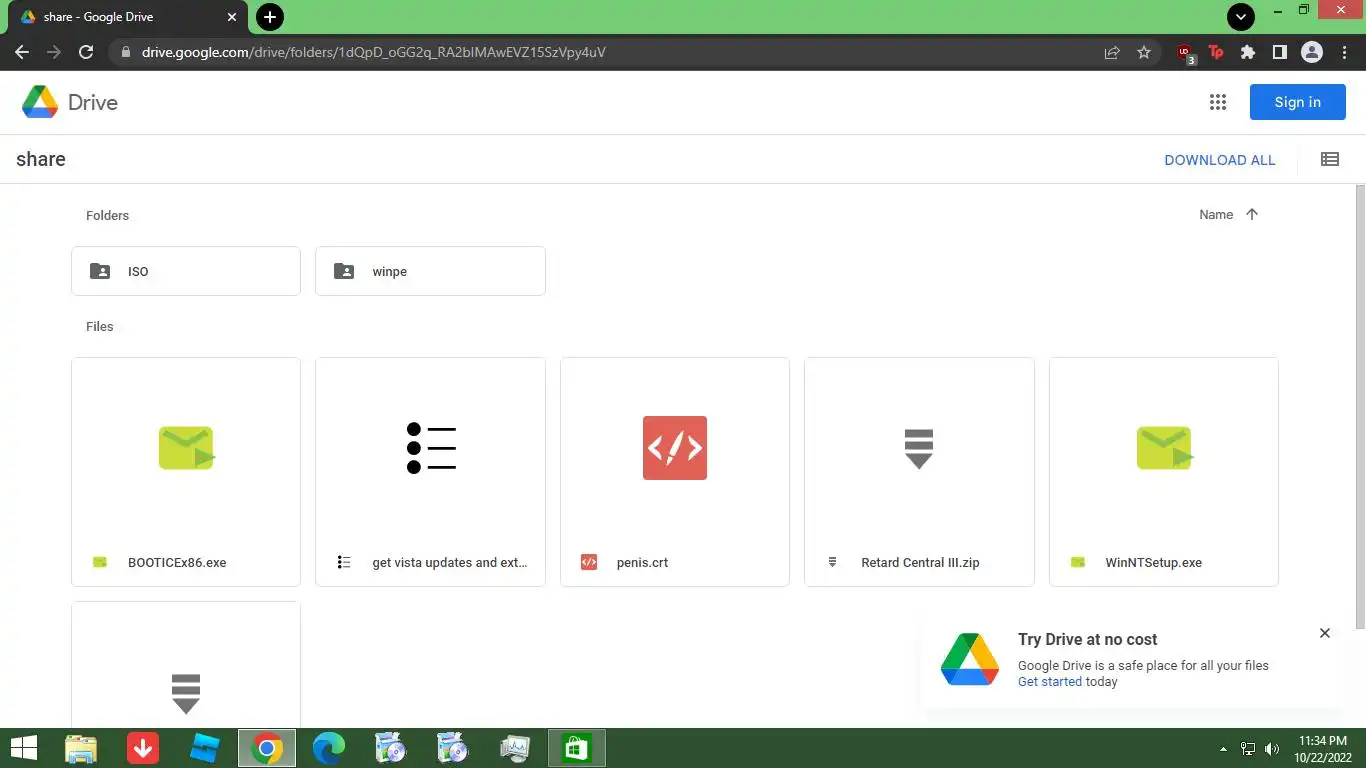Click the browser back arrow
1366x768 pixels.
click(22, 52)
